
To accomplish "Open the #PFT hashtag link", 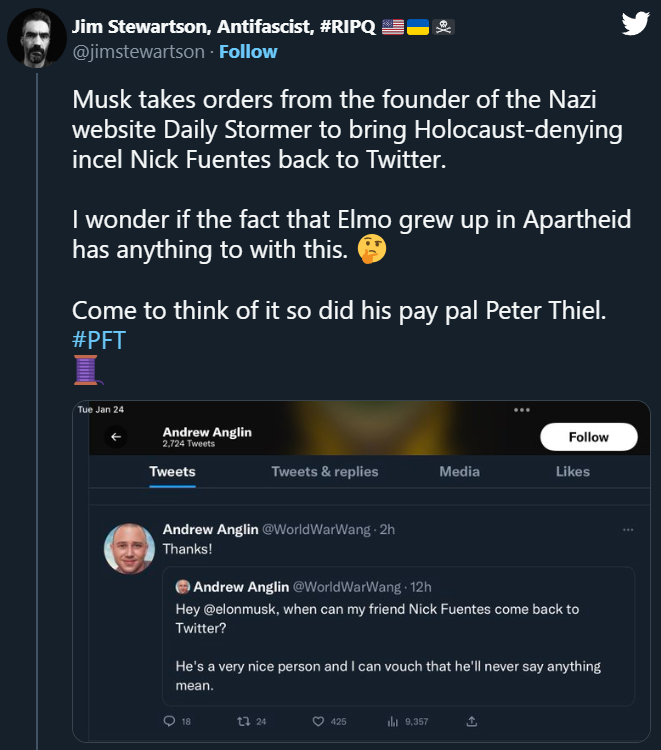I will (99, 339).
